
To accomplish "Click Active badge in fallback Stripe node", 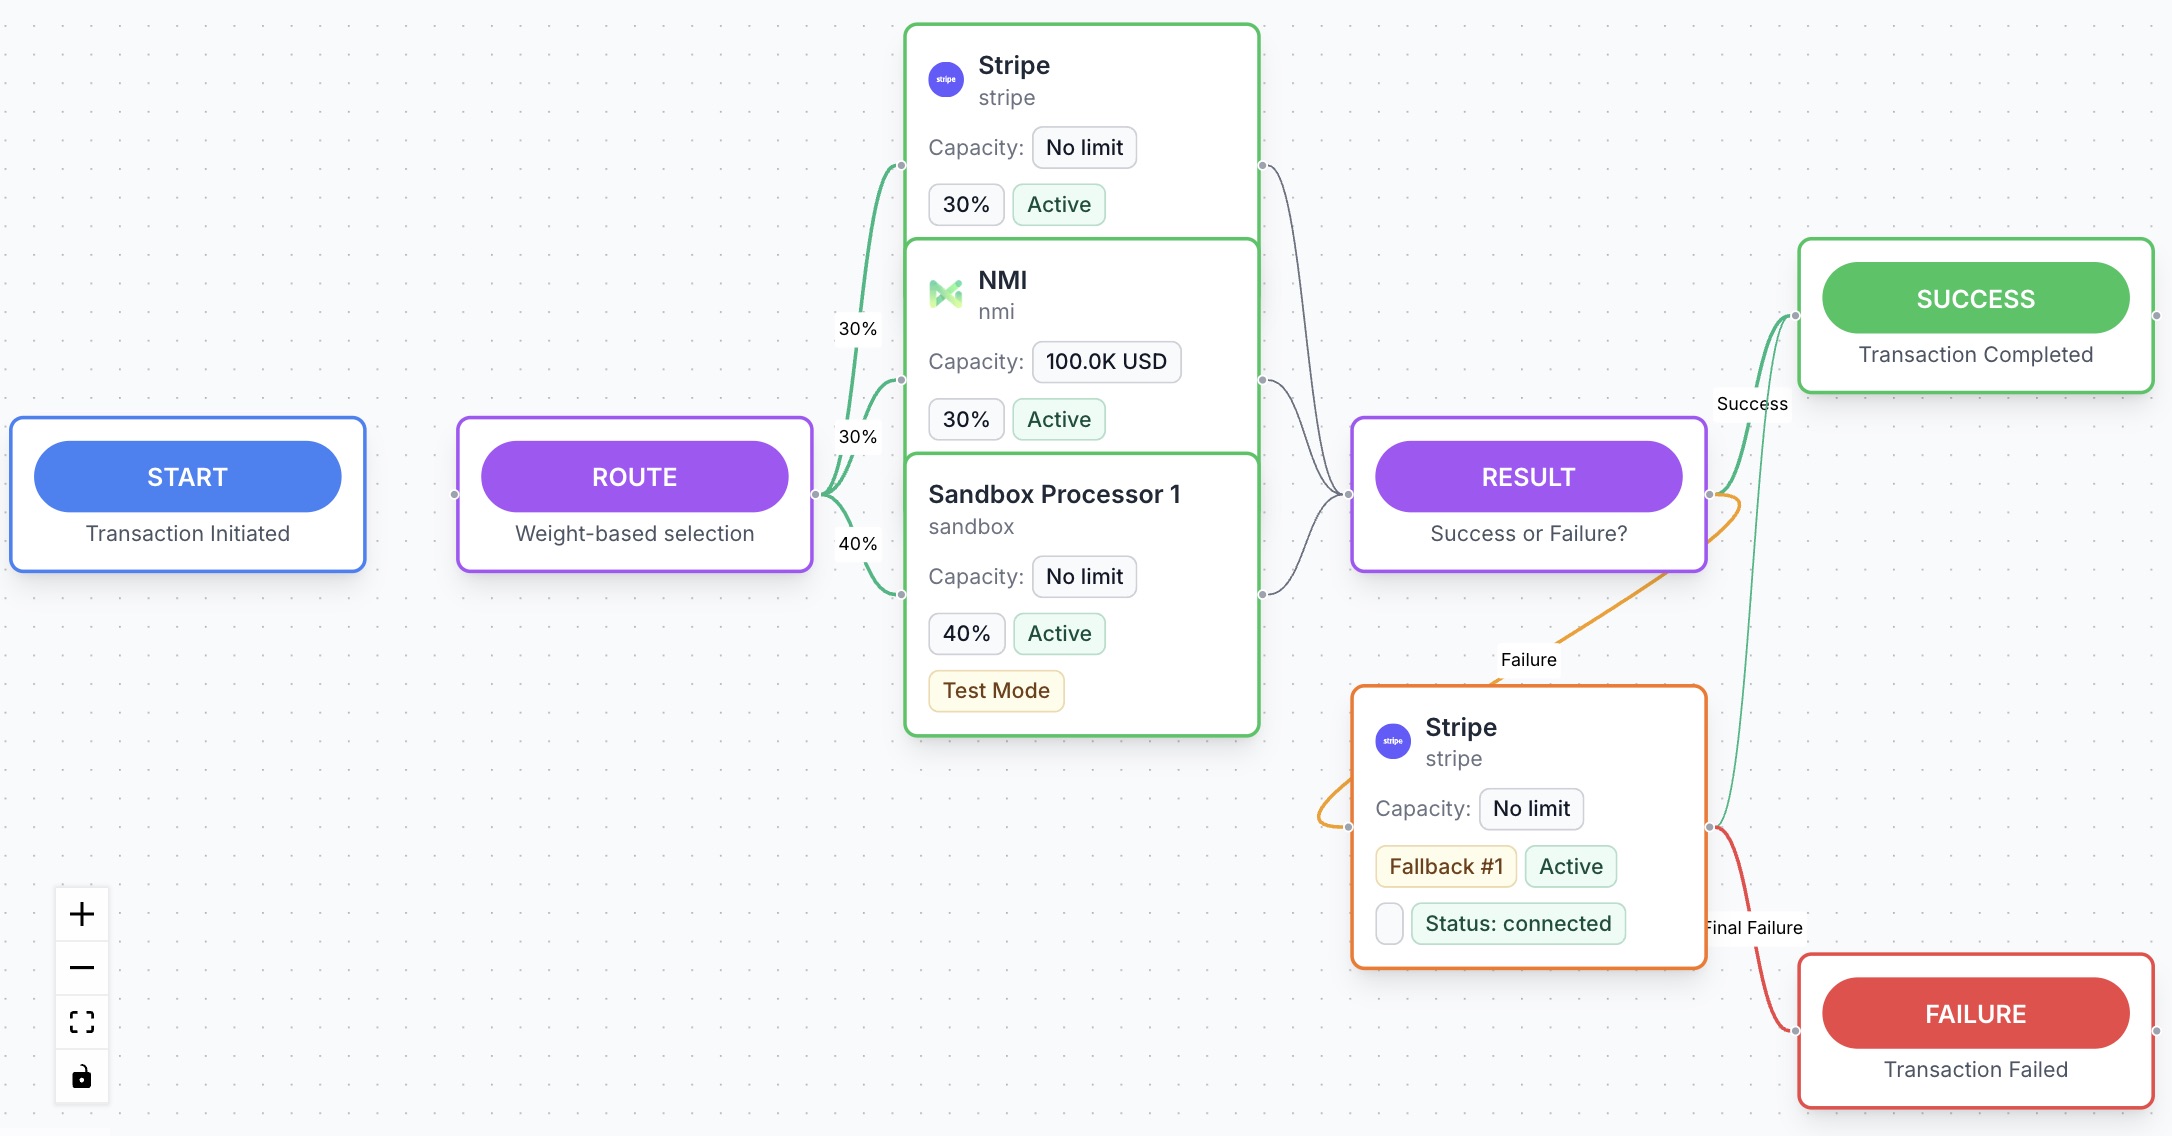I will [x=1571, y=867].
